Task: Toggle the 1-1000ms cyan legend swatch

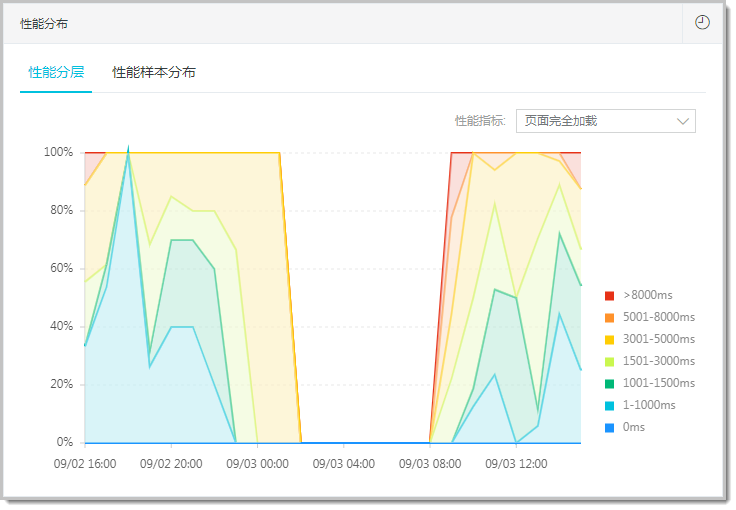Action: [609, 406]
